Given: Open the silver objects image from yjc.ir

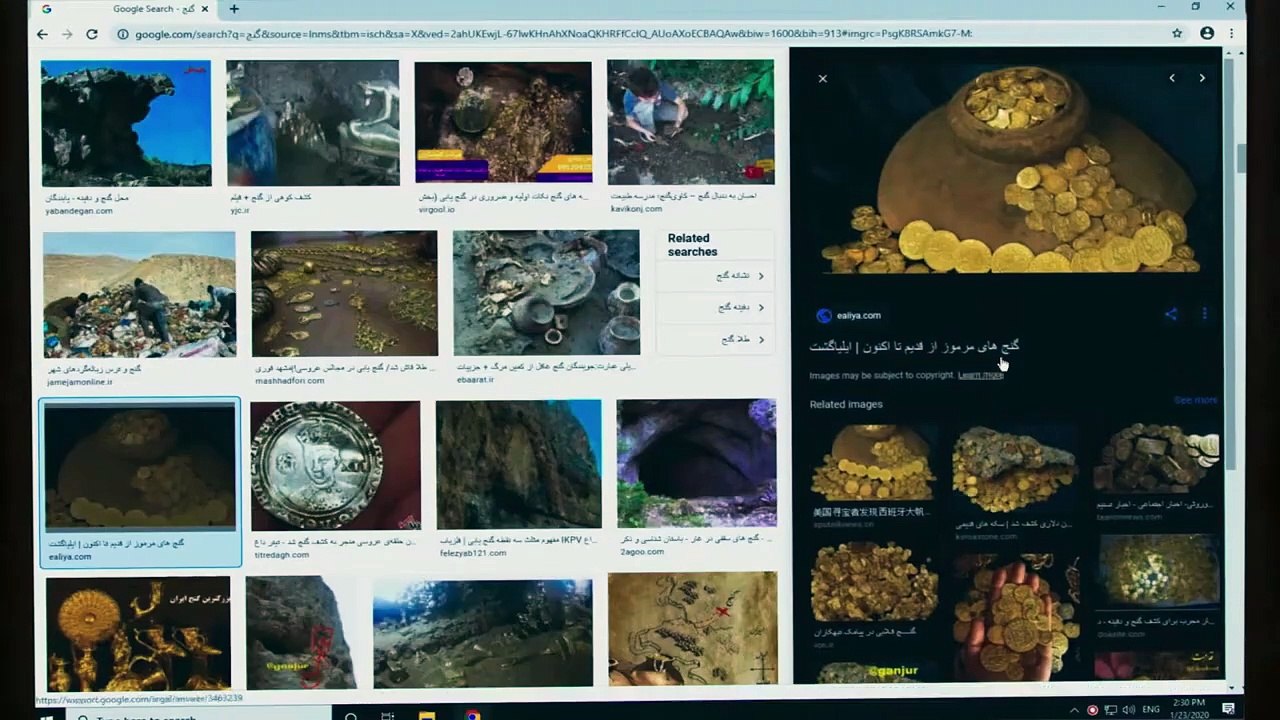Looking at the screenshot, I should pos(312,123).
